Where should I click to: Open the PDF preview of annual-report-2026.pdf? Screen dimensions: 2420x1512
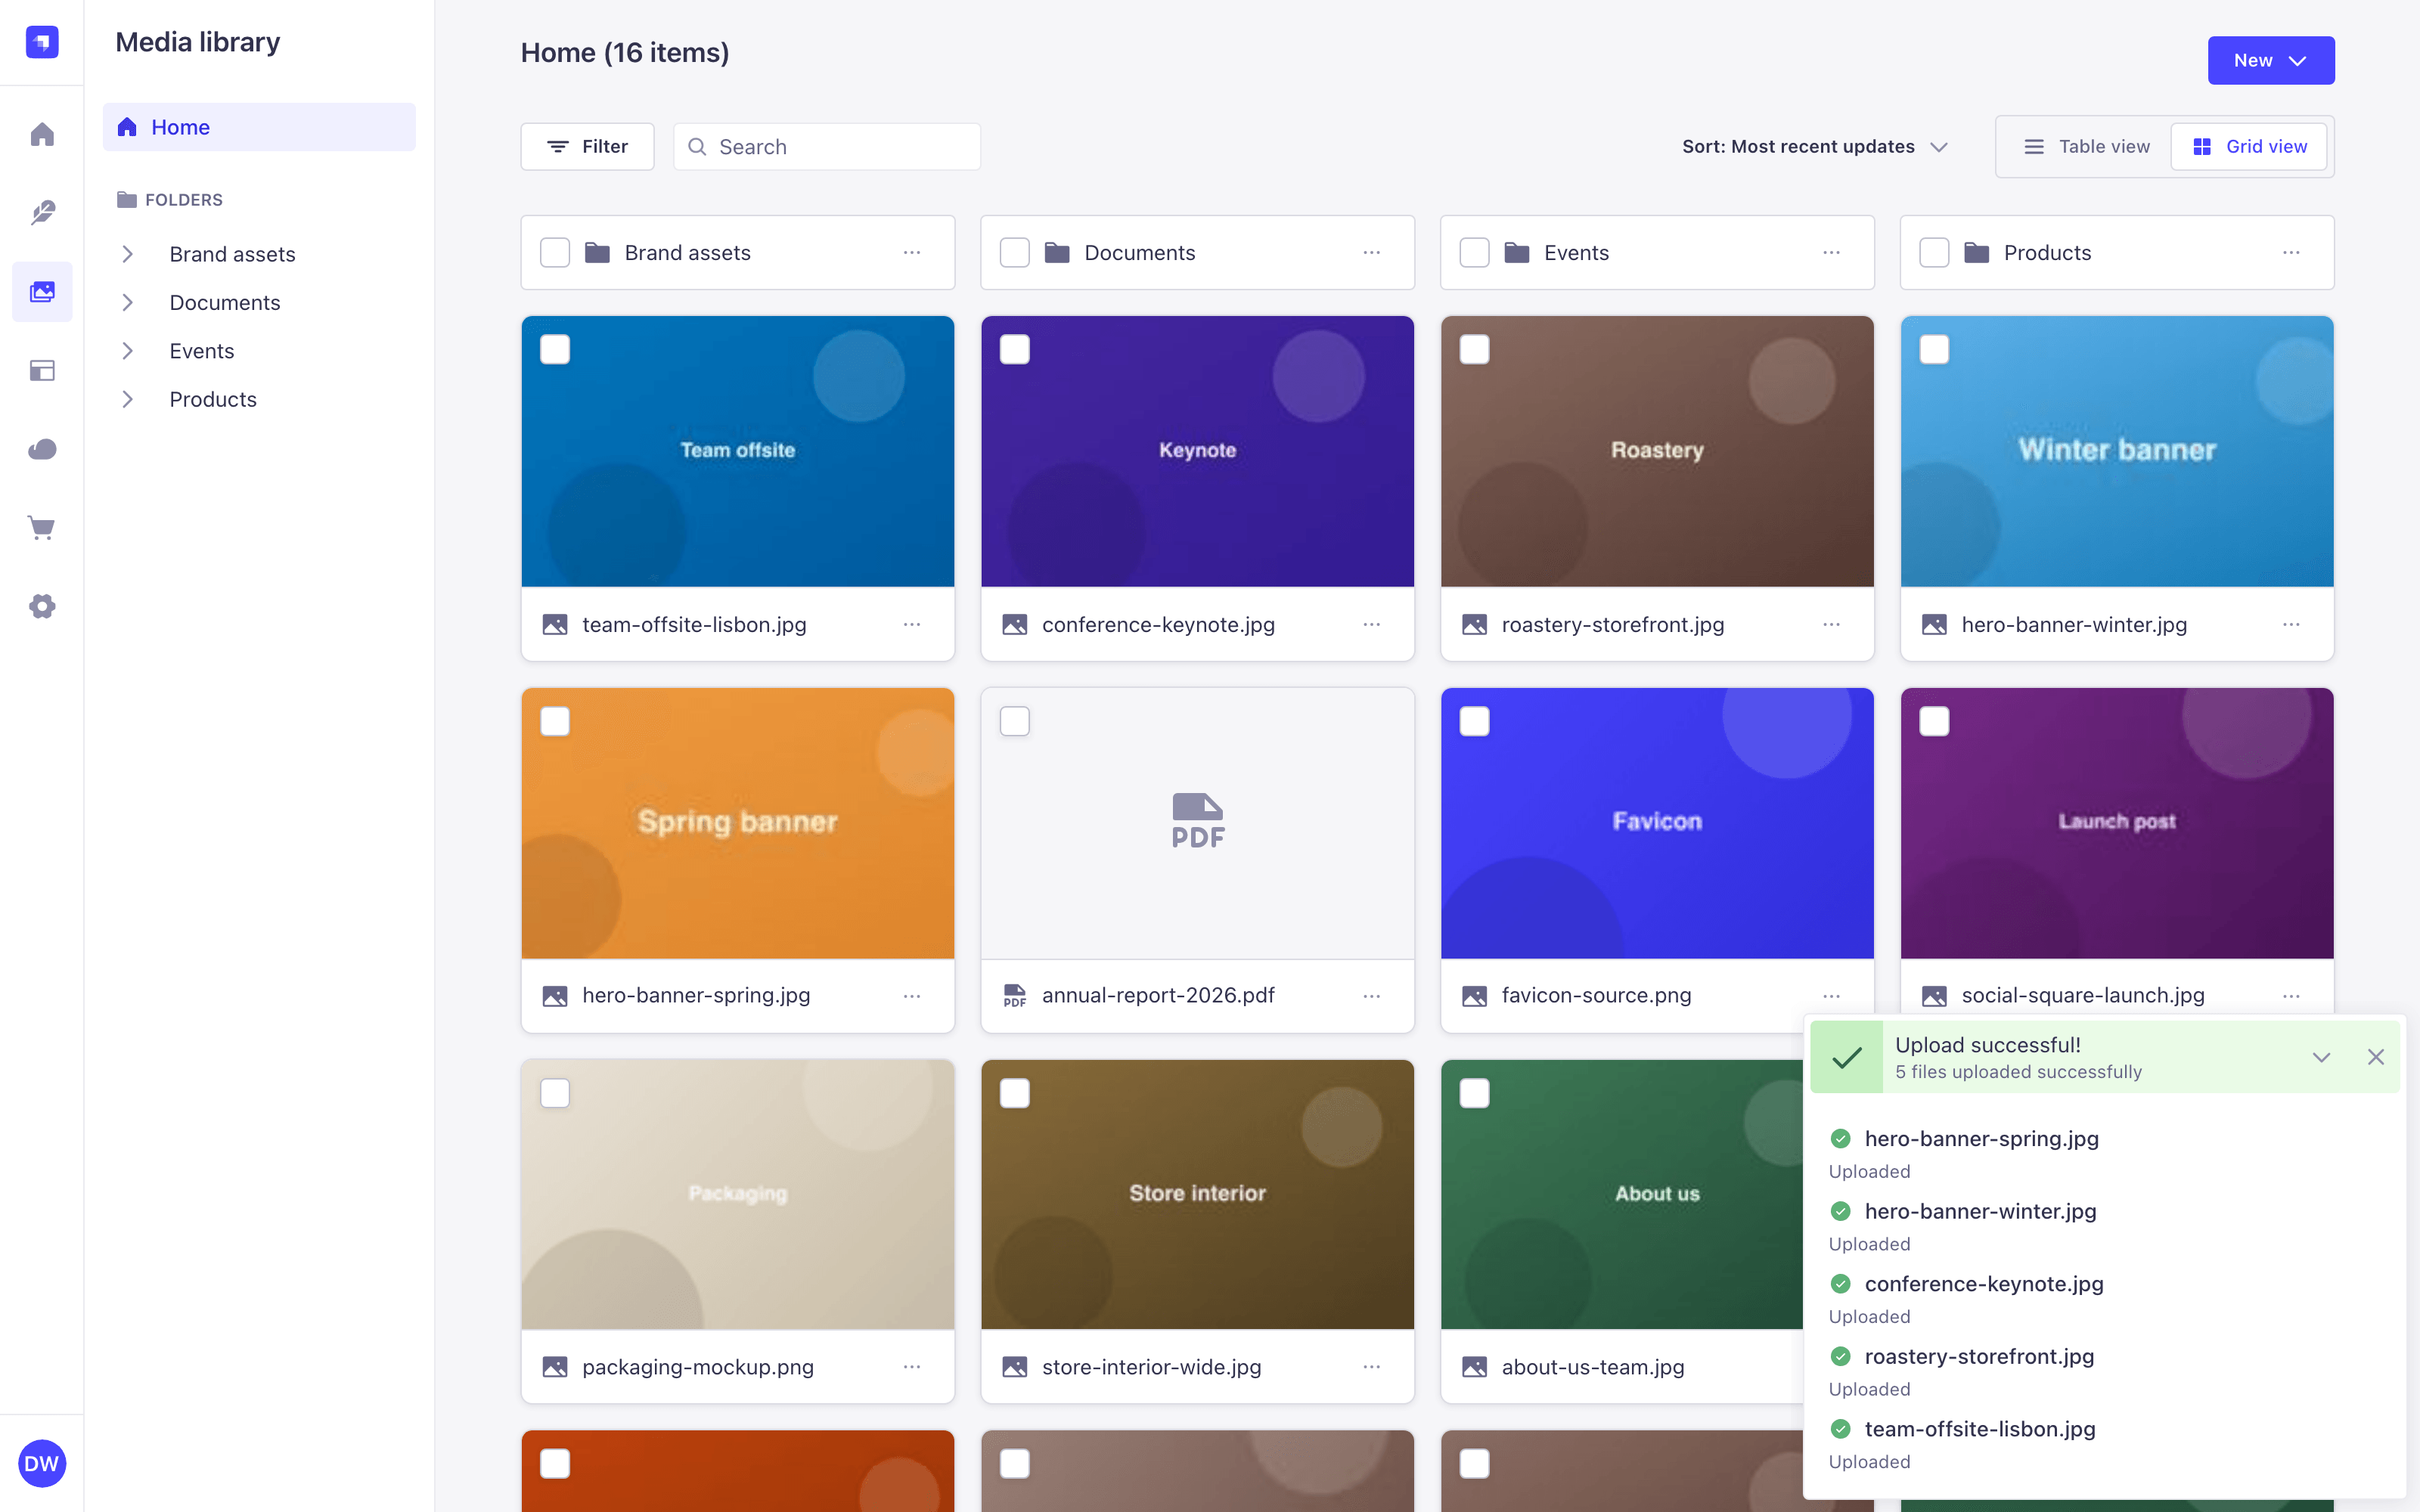(1198, 823)
